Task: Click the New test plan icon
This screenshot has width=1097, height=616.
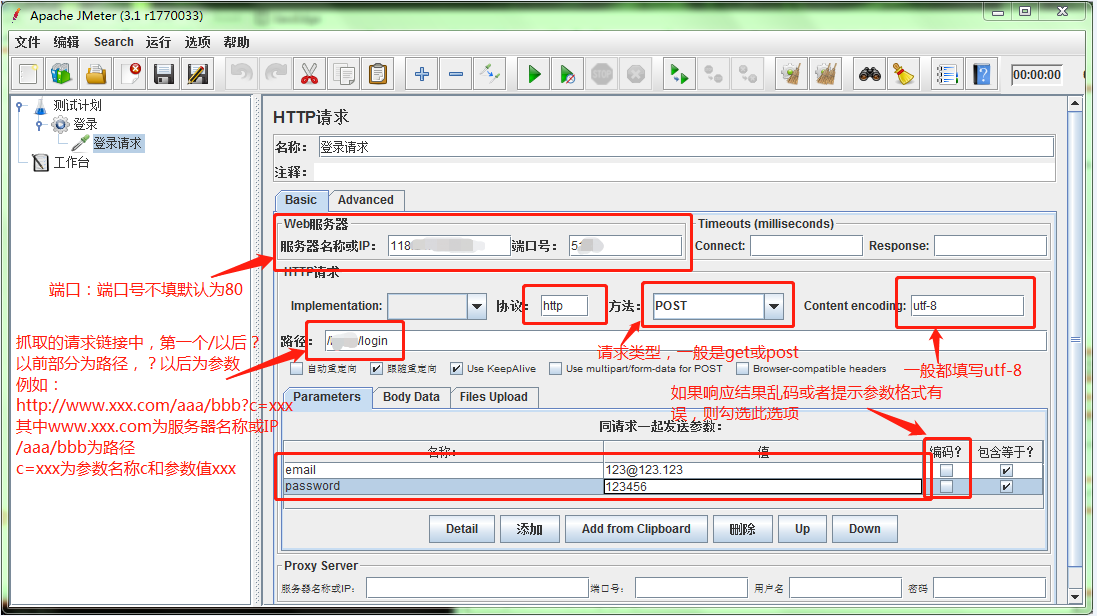Action: 29,74
